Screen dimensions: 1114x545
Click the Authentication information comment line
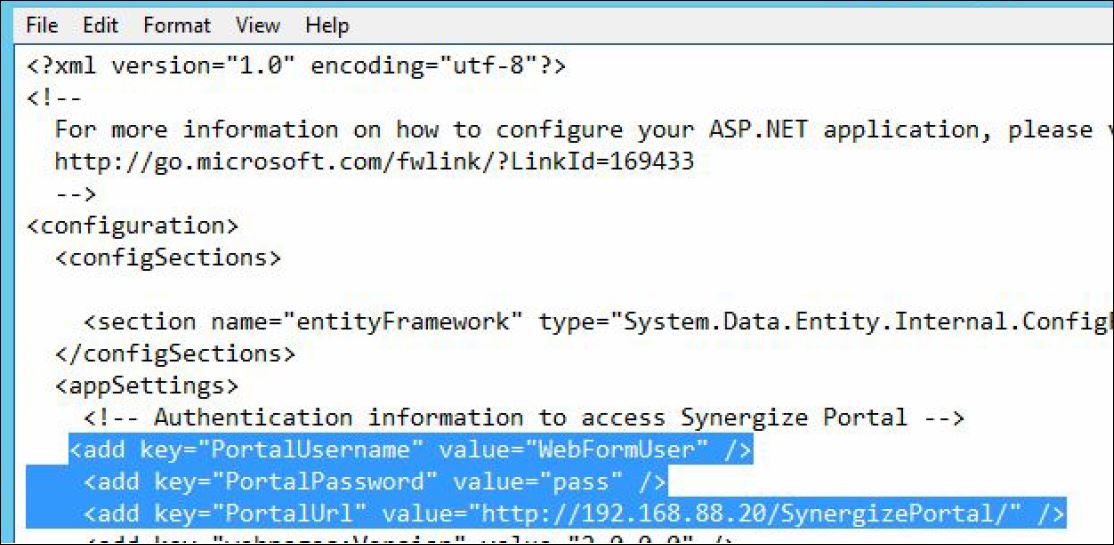[524, 417]
